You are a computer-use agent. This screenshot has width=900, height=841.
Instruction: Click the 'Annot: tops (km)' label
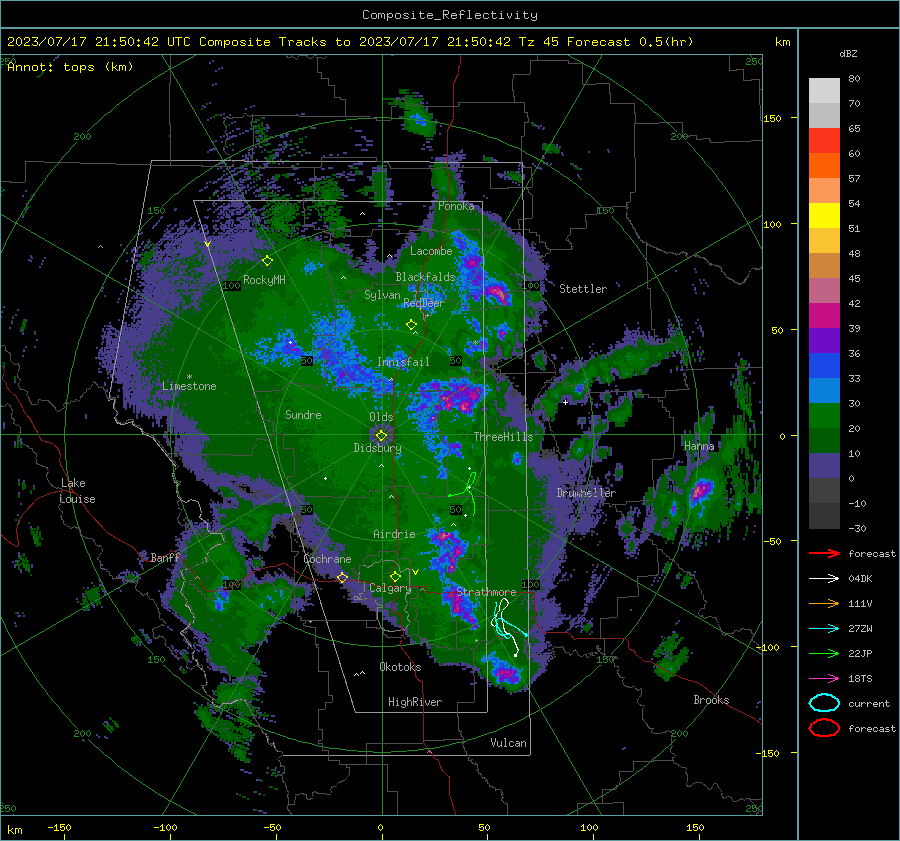click(x=70, y=67)
